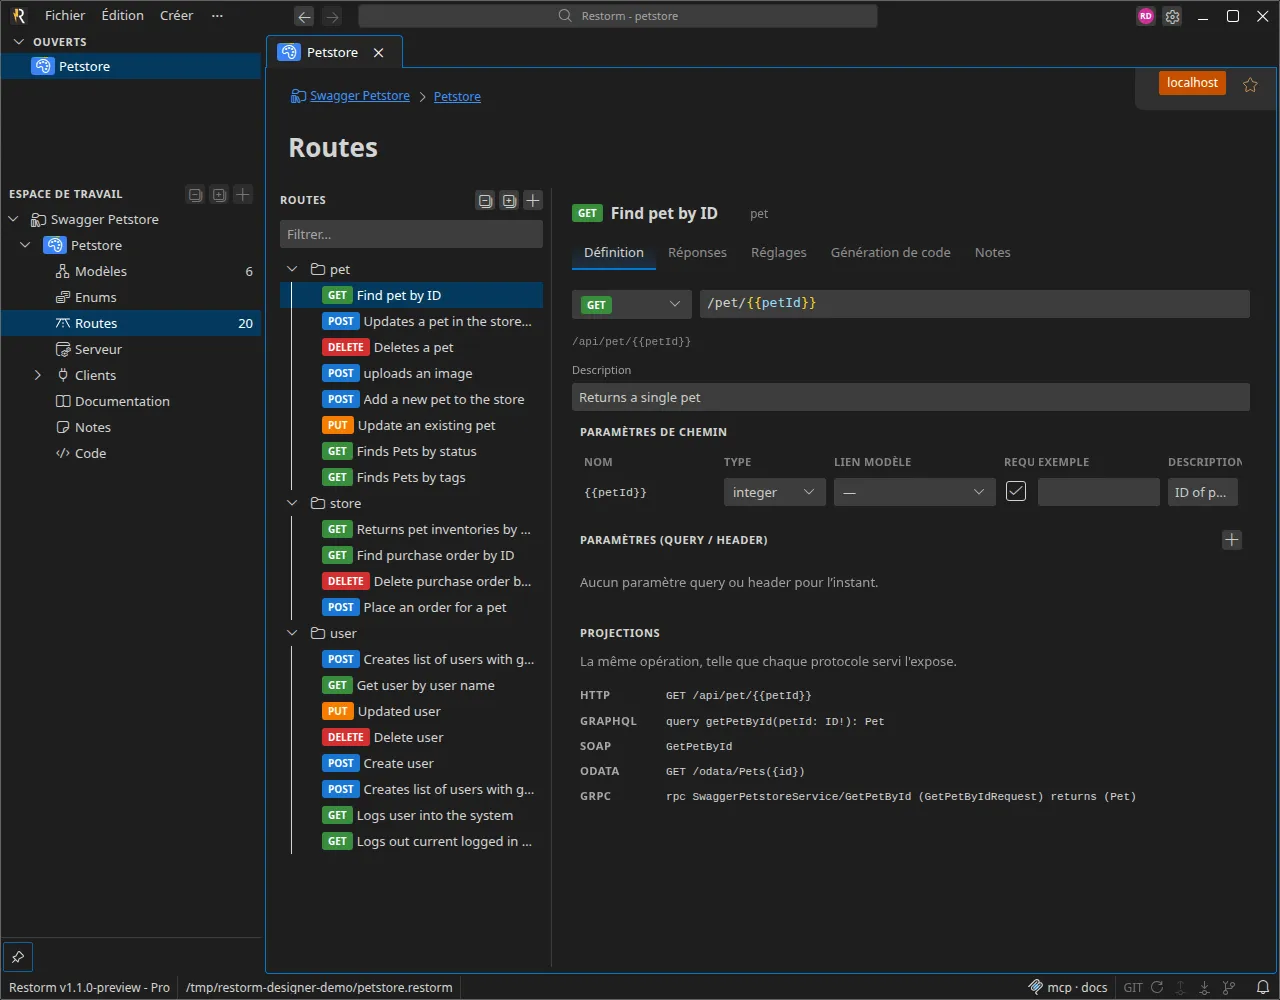Collapse the pet routes folder
Viewport: 1280px width, 1000px height.
[292, 269]
